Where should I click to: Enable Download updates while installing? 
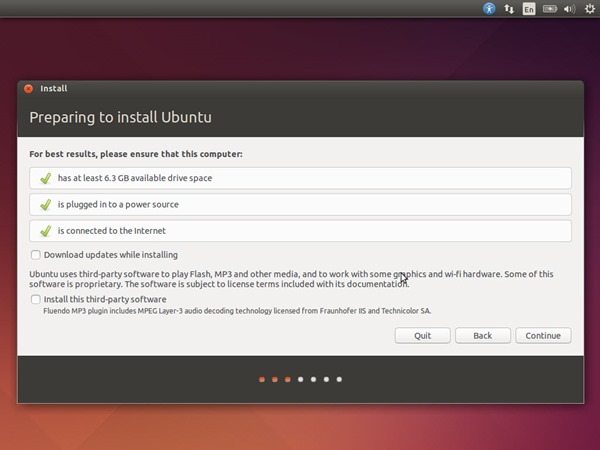click(36, 255)
